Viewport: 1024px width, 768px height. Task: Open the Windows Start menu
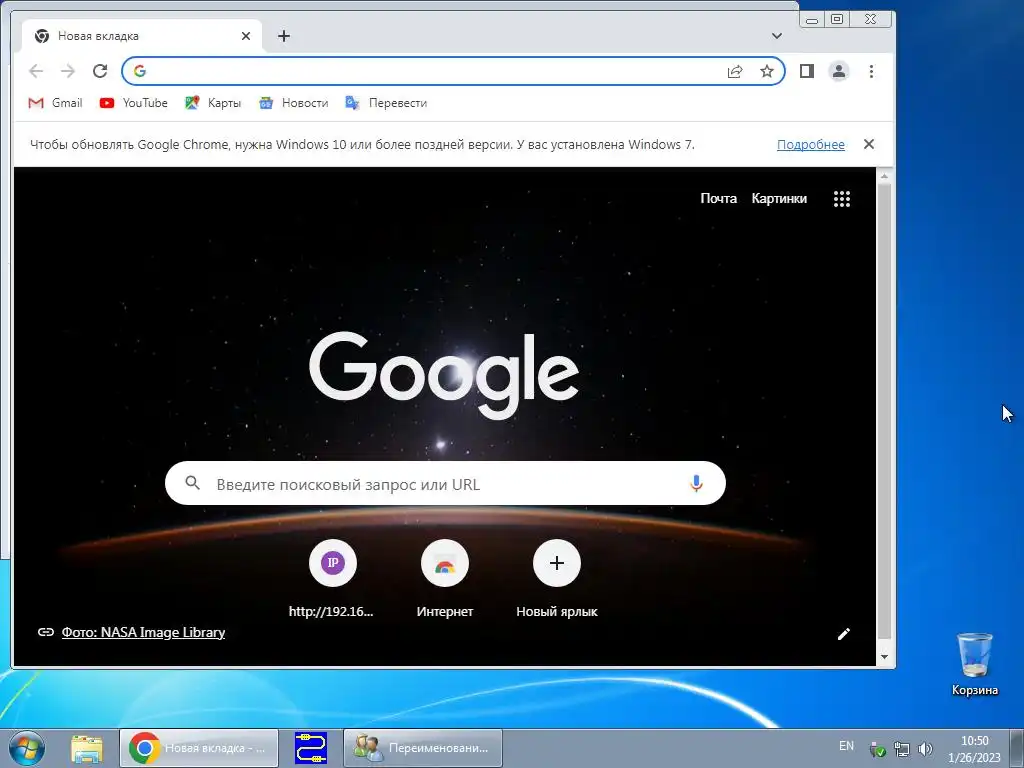(x=27, y=748)
